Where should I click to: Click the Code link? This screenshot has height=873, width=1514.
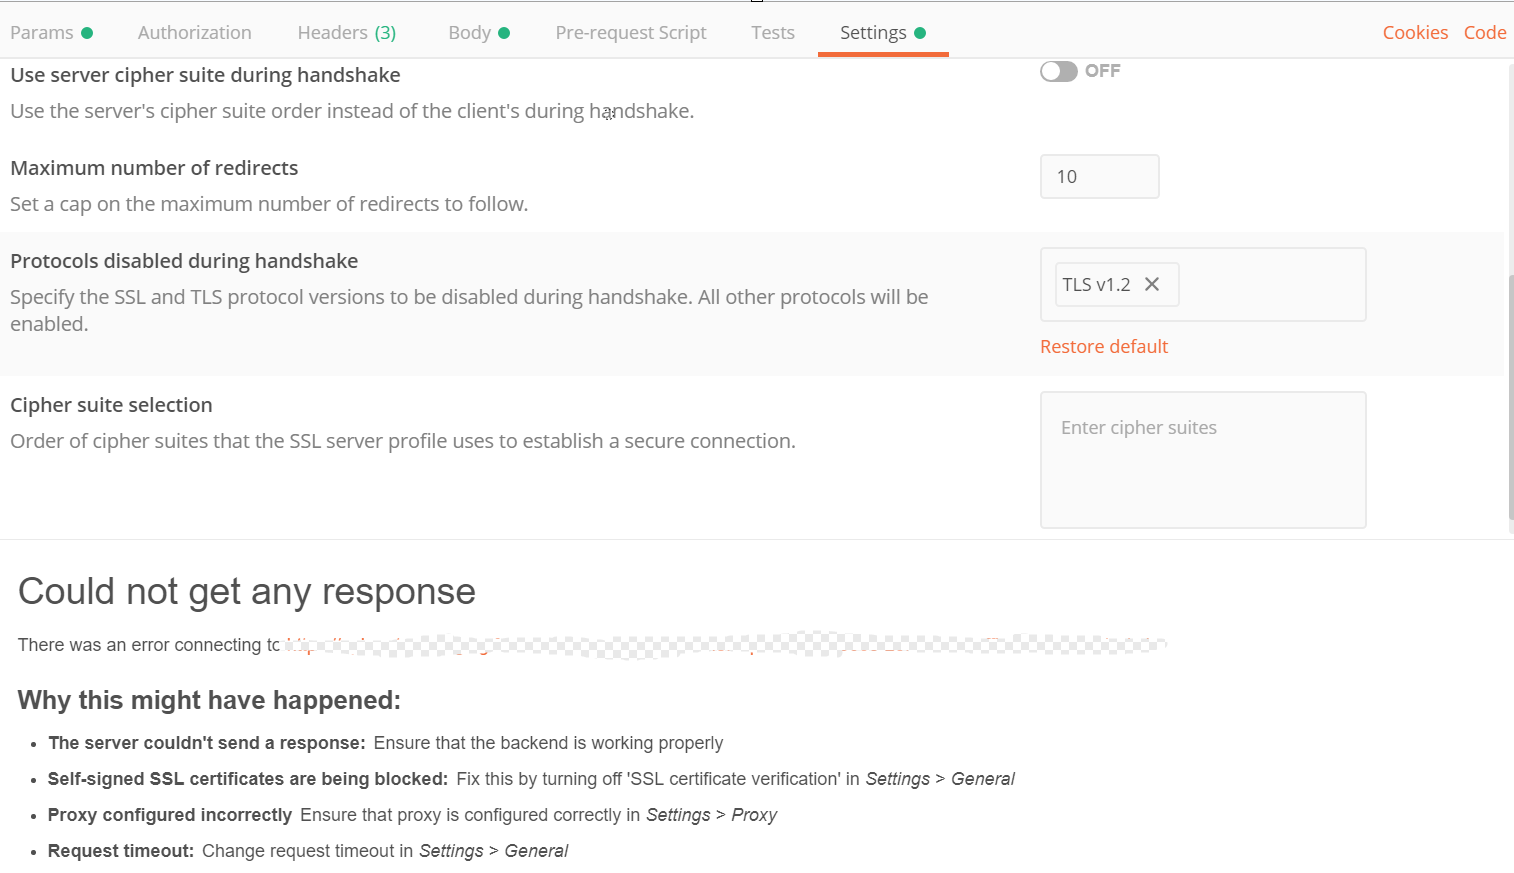tap(1485, 33)
